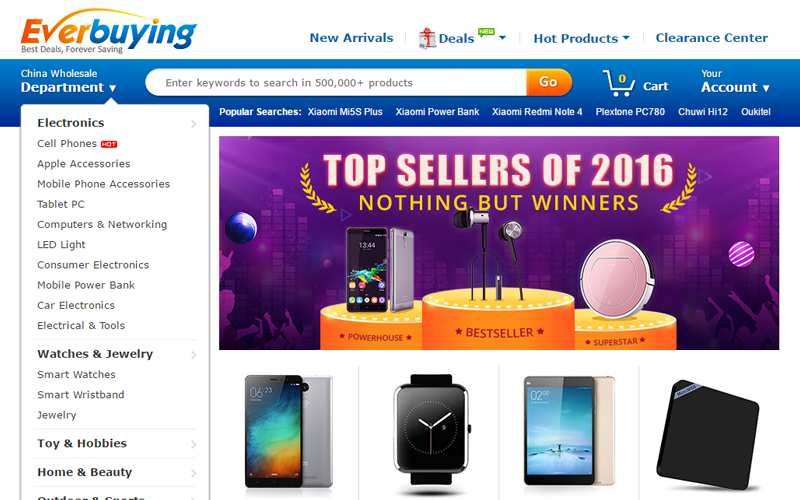
Task: Click the Electronics category arrow
Action: [193, 123]
